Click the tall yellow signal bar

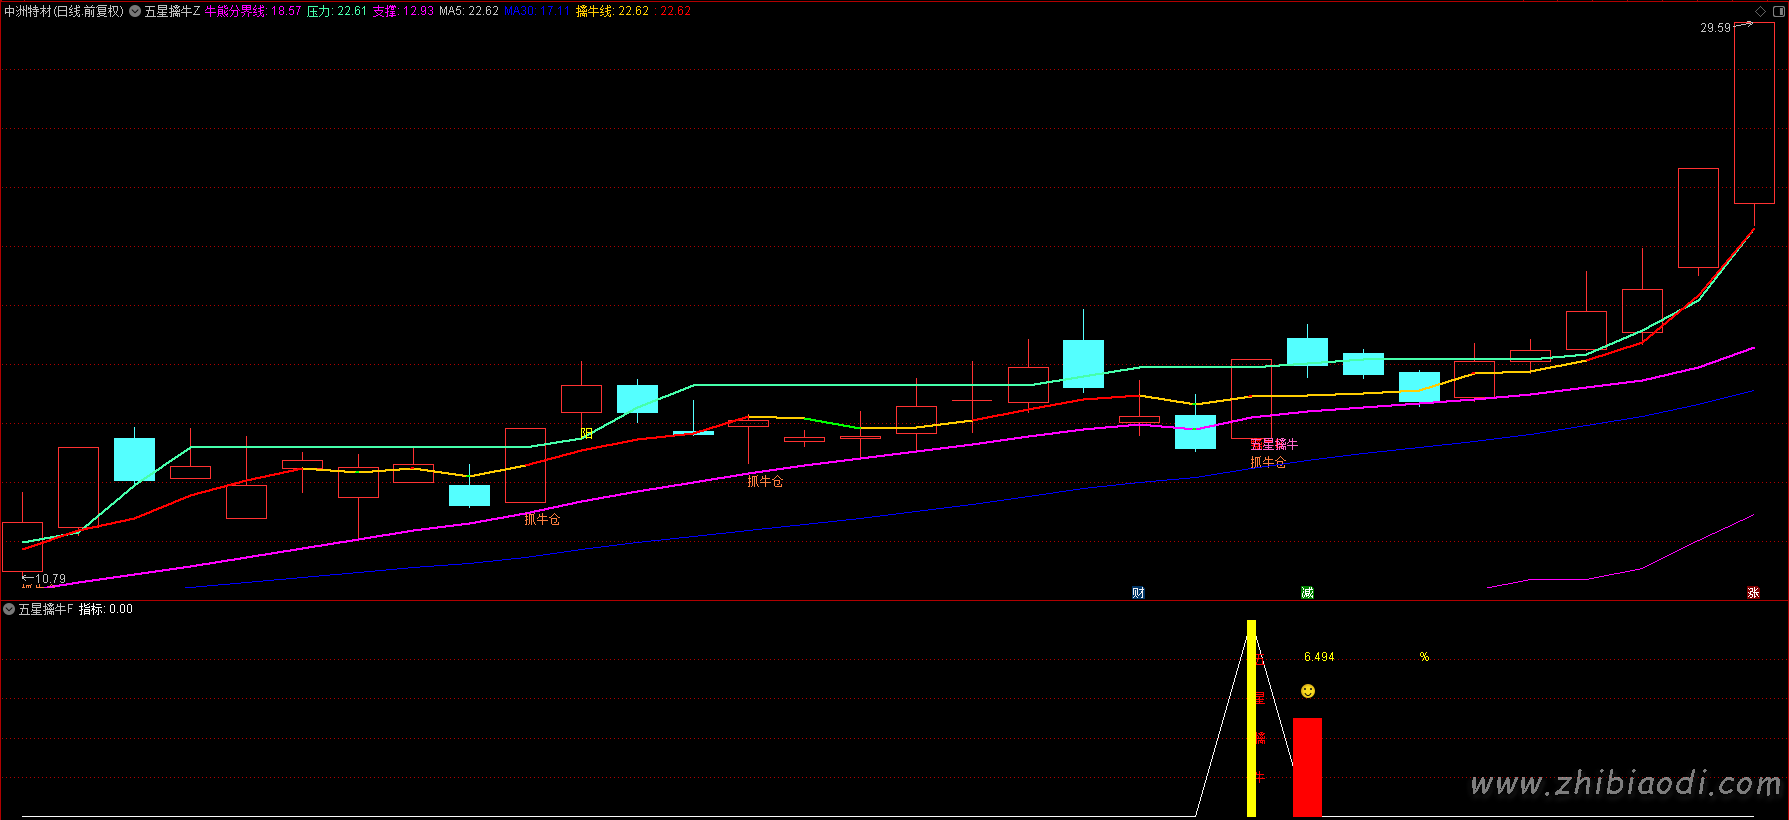coord(1251,718)
